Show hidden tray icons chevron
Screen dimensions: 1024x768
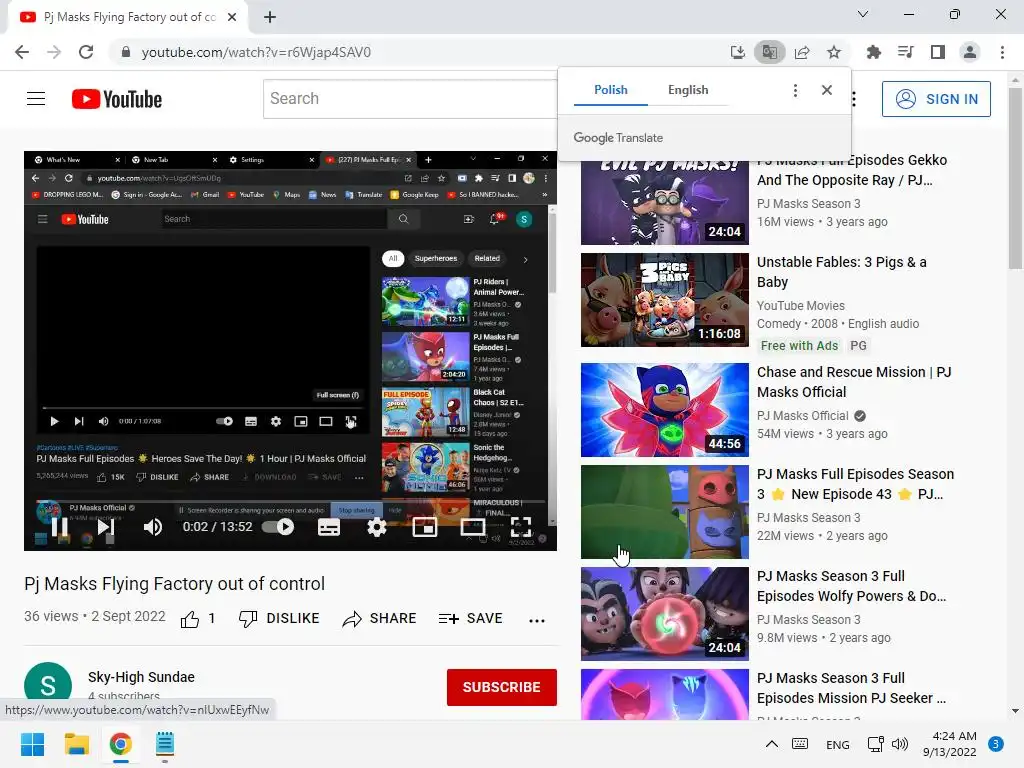(771, 744)
